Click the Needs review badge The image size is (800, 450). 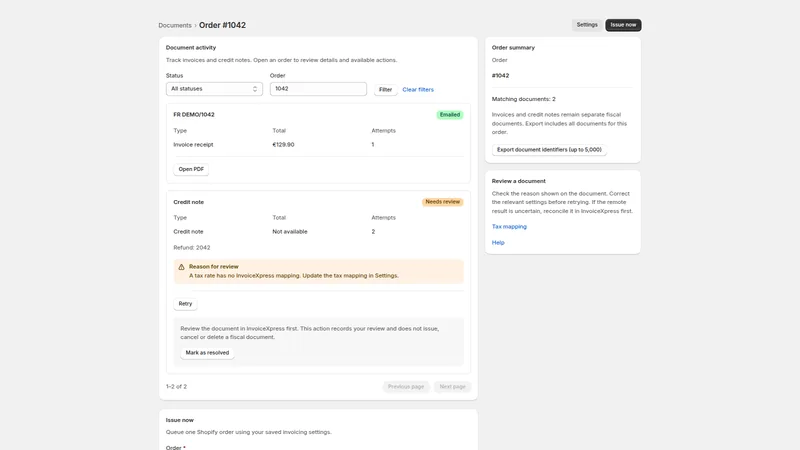click(442, 202)
